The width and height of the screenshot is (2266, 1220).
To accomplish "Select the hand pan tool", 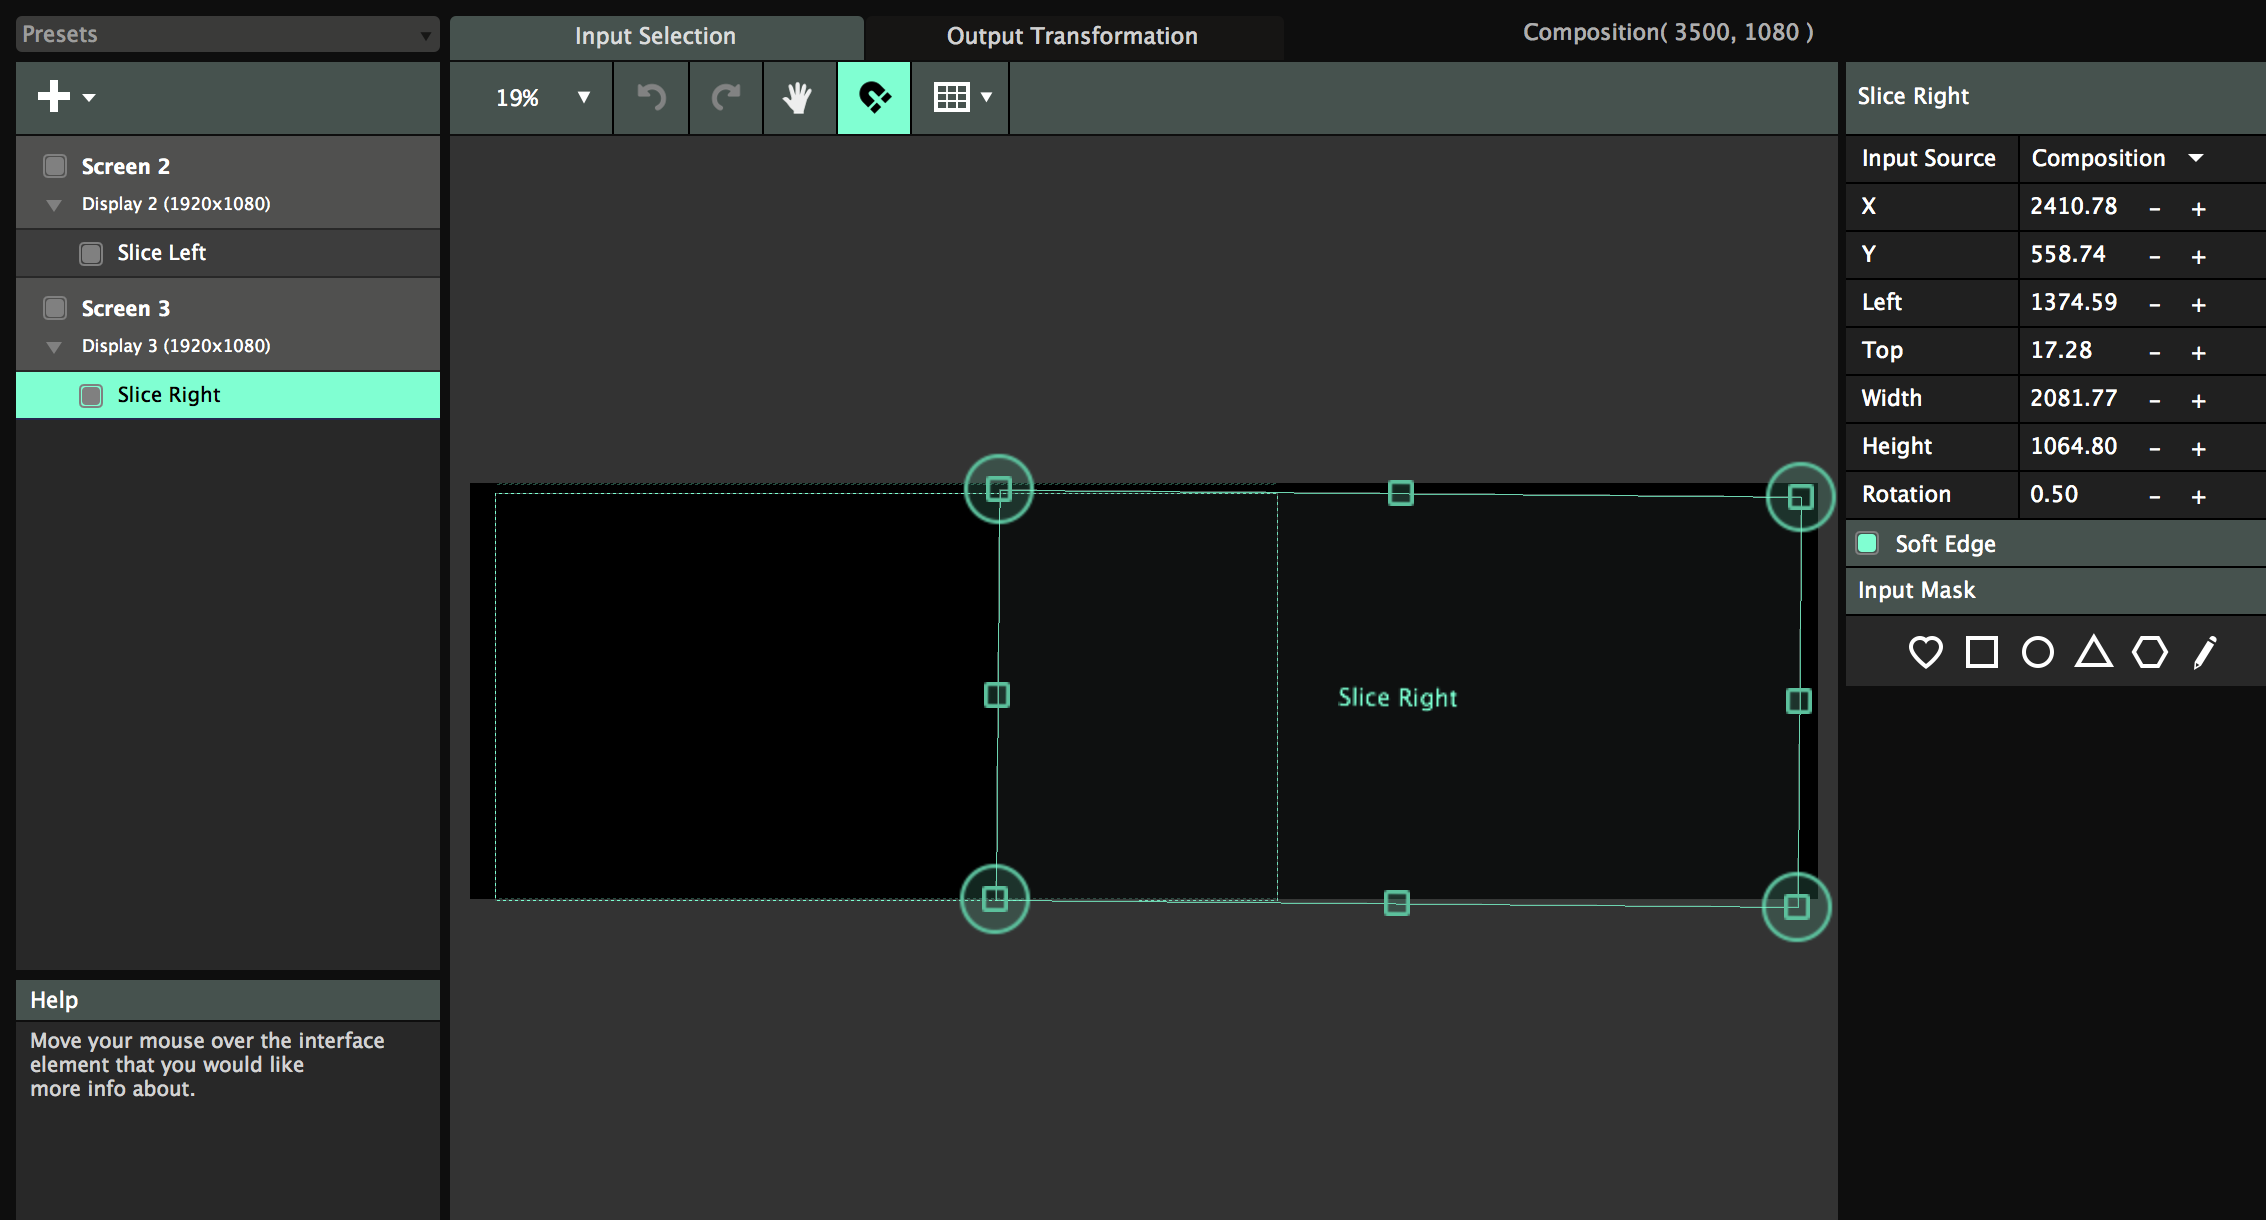I will click(x=798, y=98).
